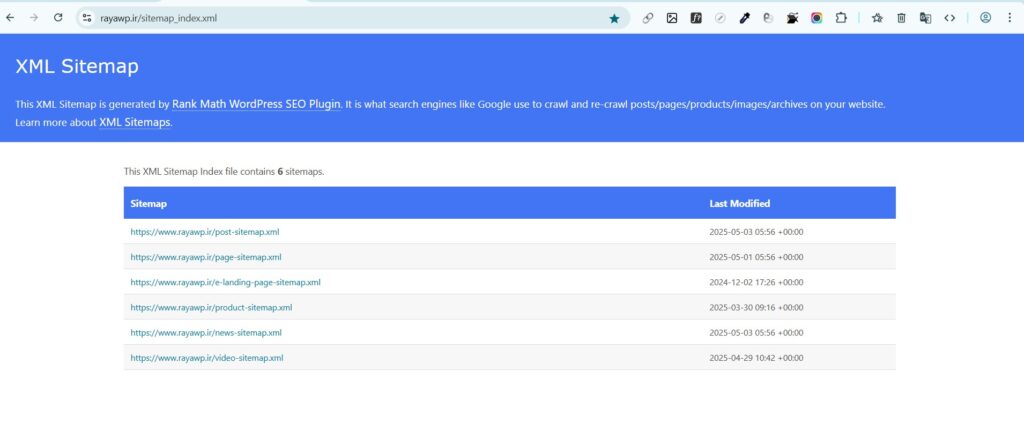Open the site information icon beside URL
Viewport: 1024px width, 423px height.
[87, 18]
